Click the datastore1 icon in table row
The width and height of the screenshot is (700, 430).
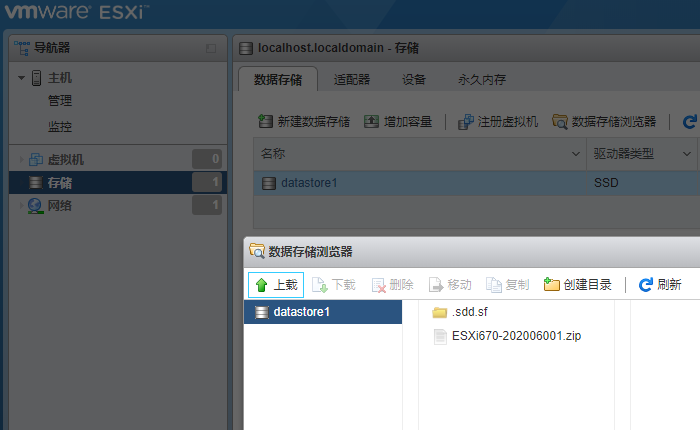point(269,183)
